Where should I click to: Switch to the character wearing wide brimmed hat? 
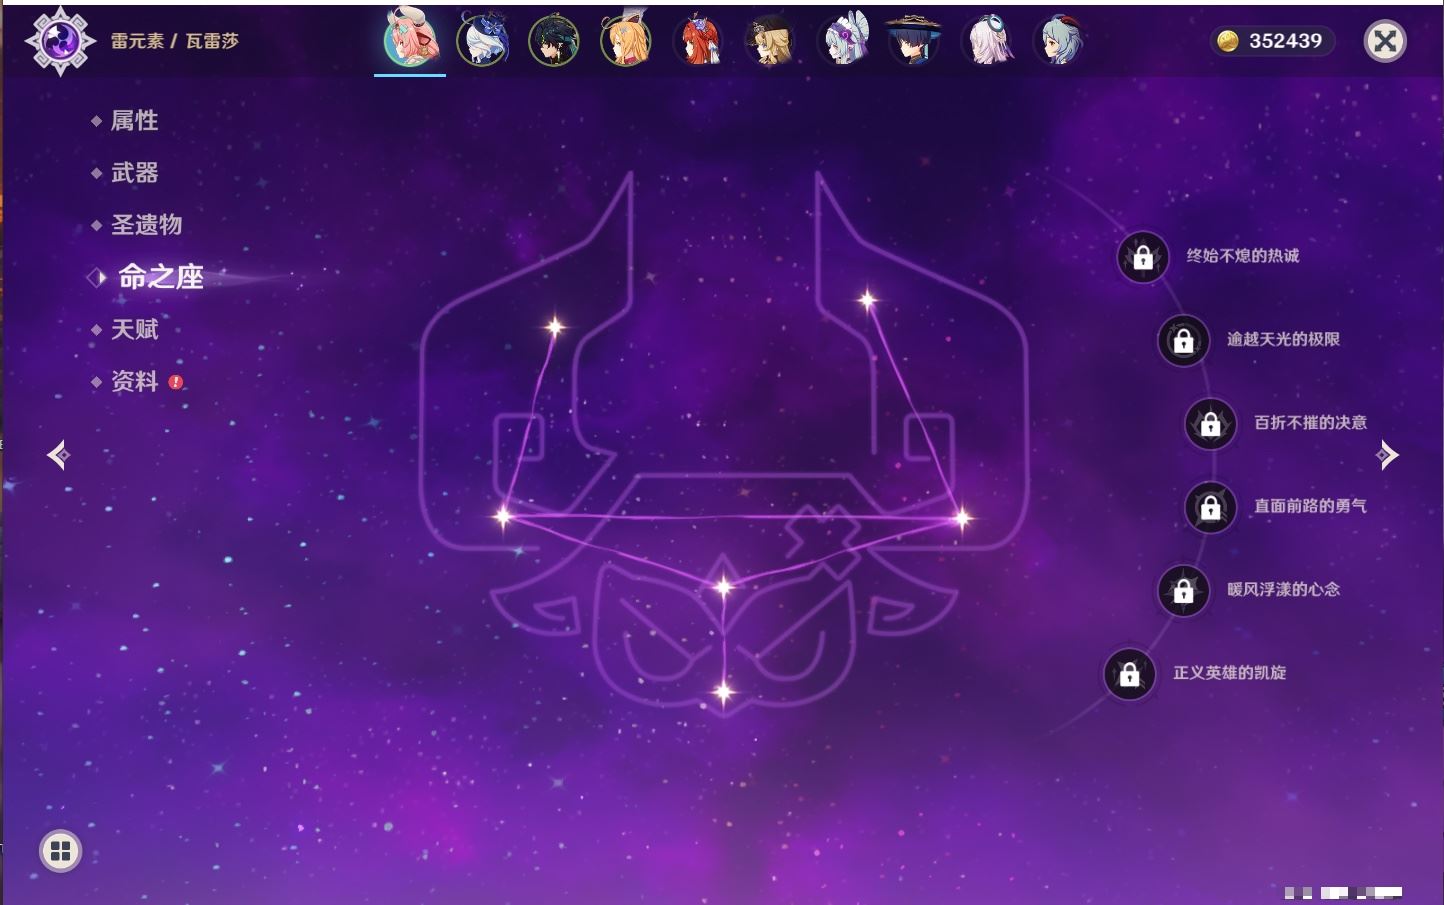914,41
